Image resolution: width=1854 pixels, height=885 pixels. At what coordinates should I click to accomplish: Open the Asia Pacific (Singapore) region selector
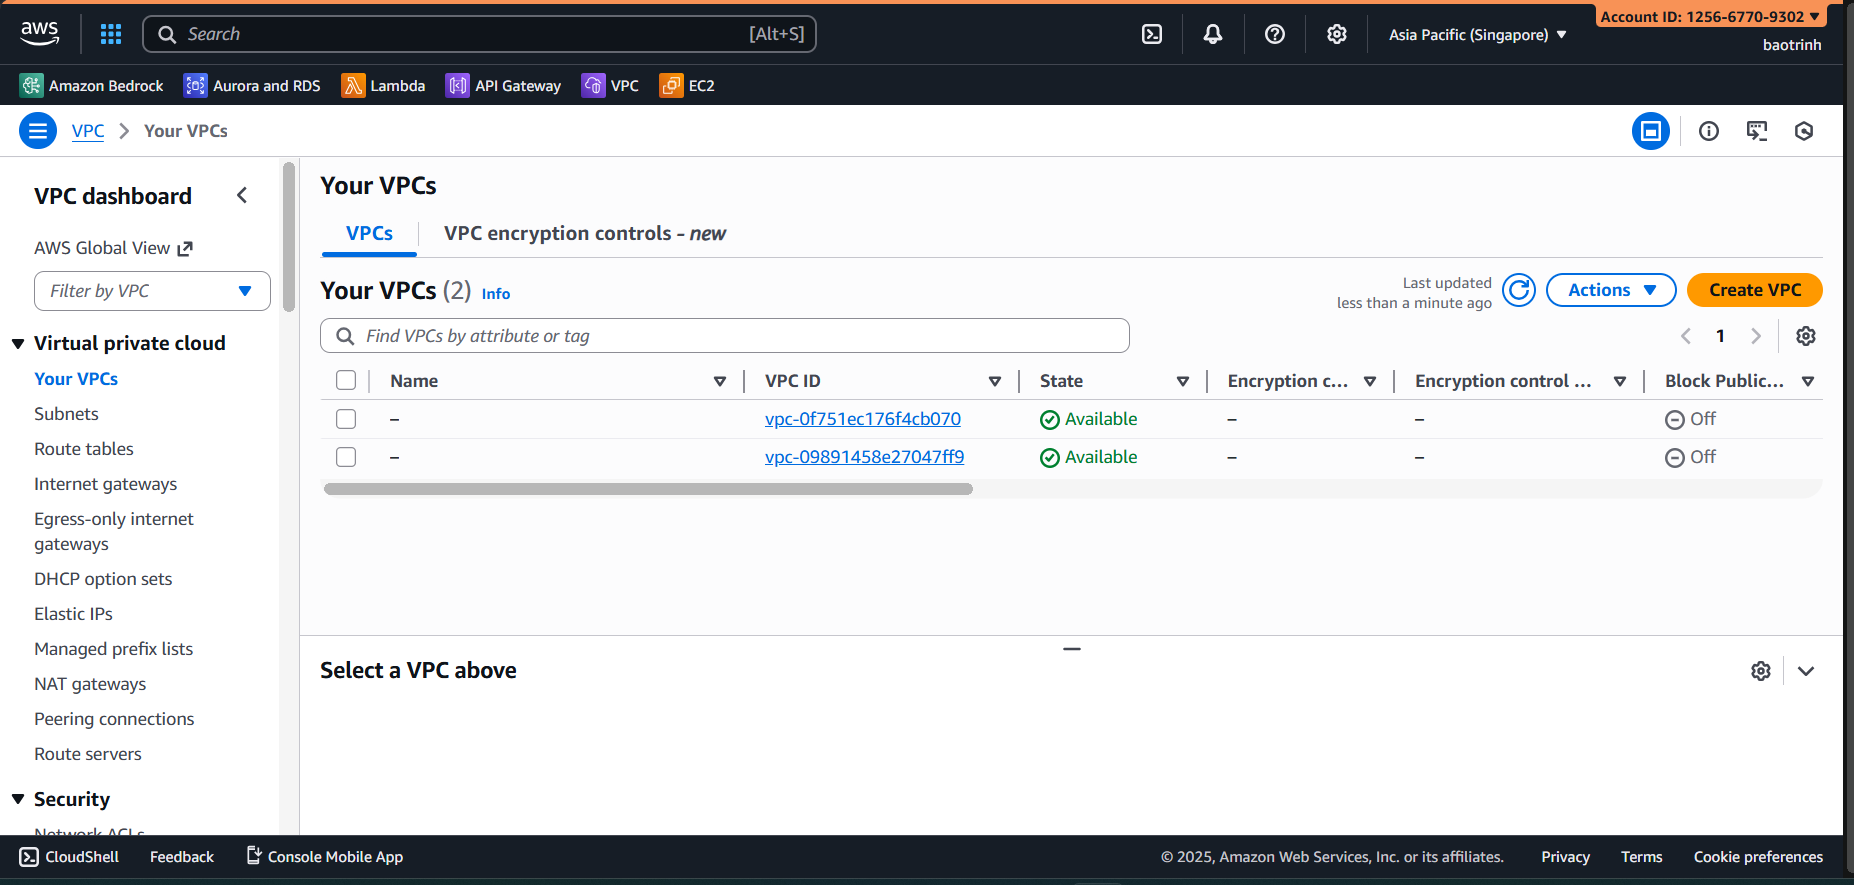(1477, 35)
